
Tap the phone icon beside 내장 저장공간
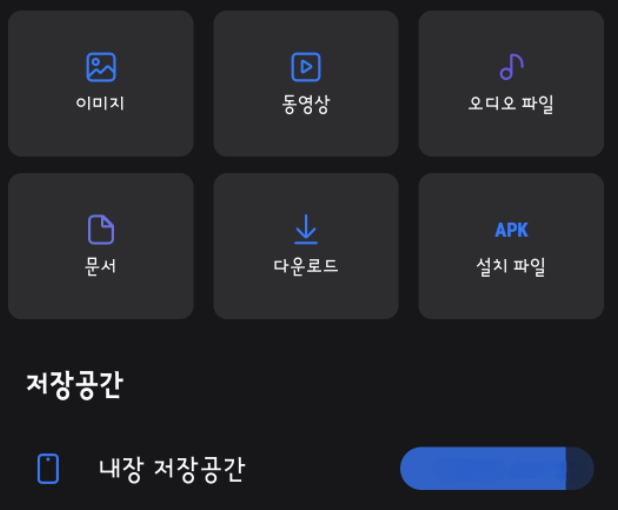point(48,469)
